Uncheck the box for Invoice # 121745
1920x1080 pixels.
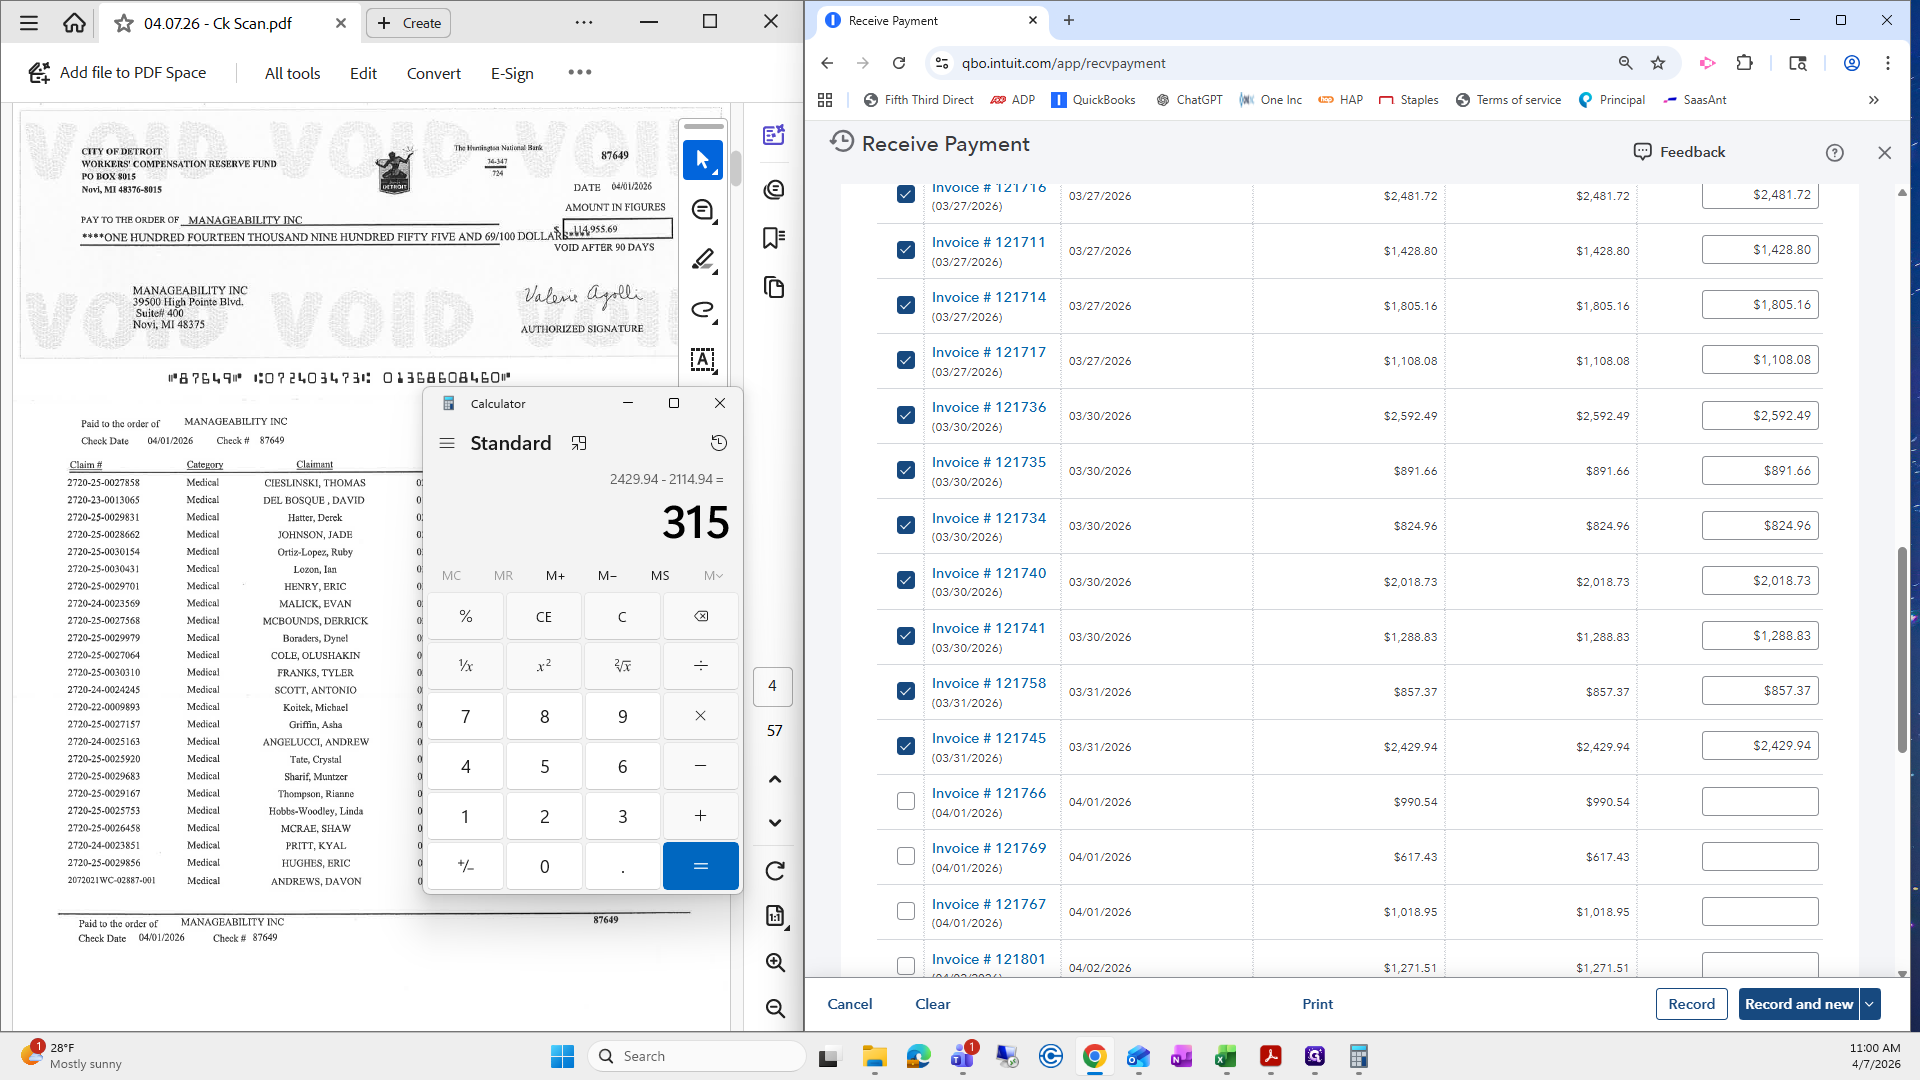click(906, 746)
